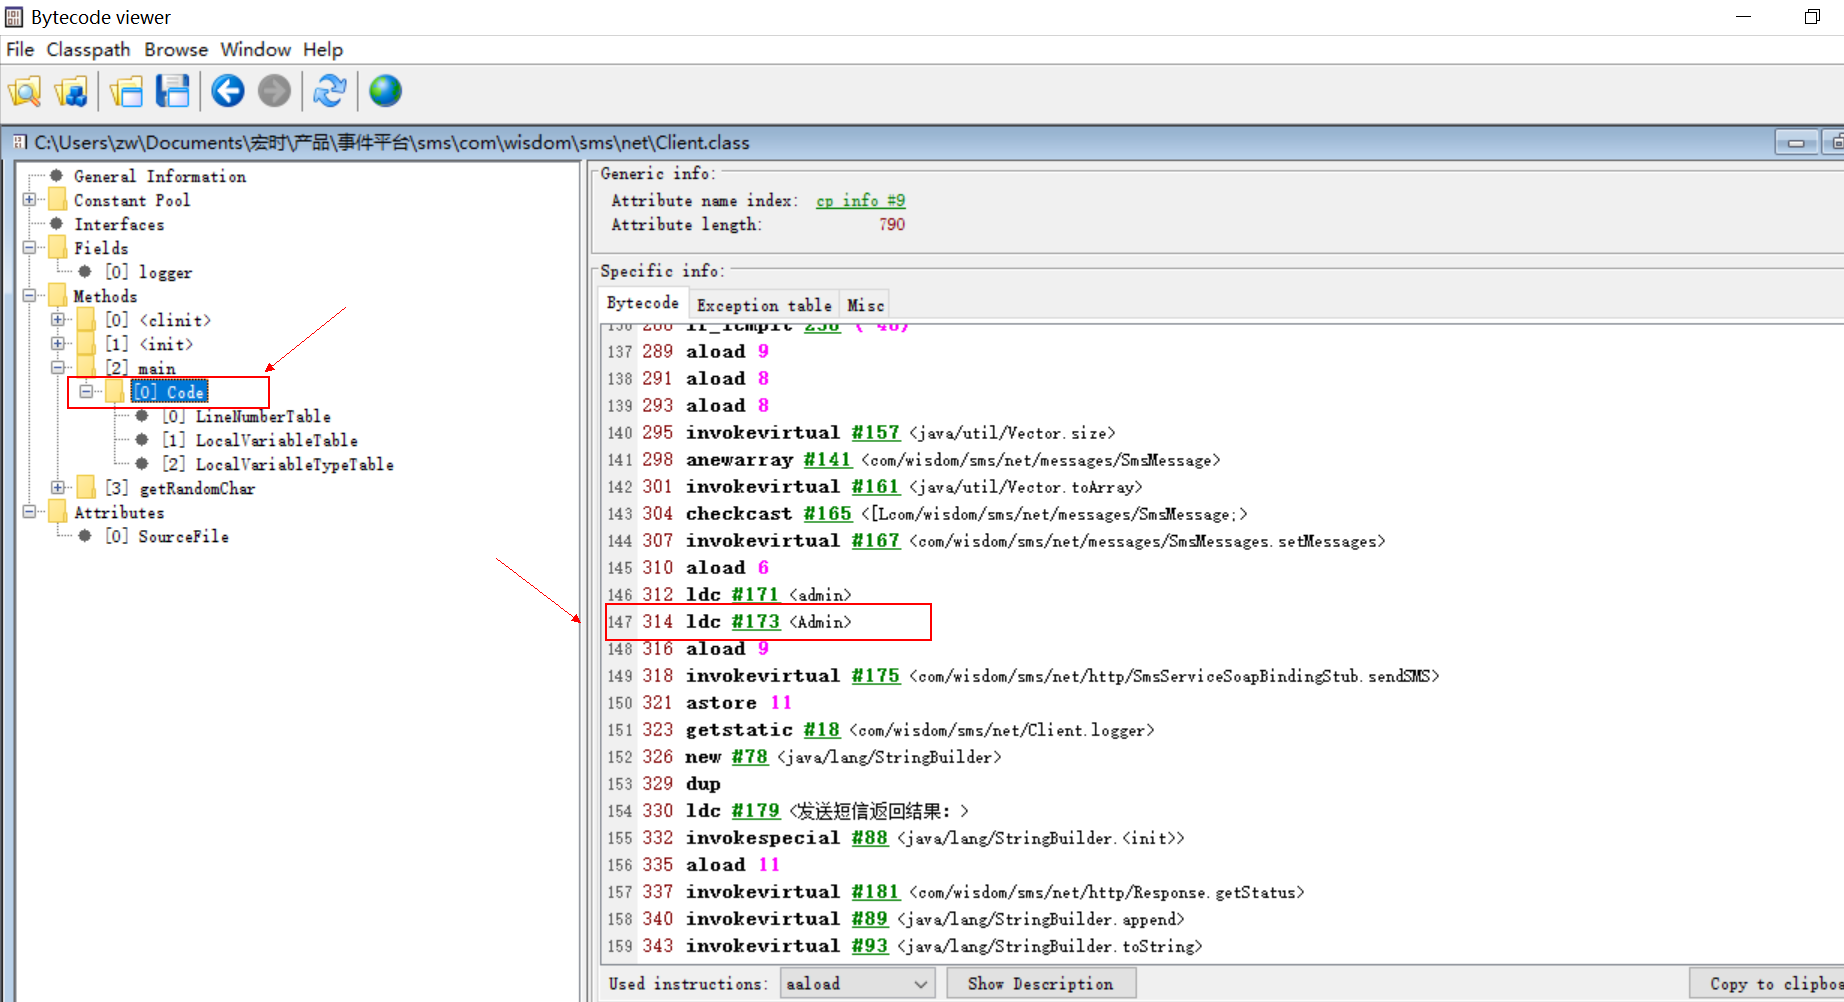Viewport: 1844px width, 1002px height.
Task: Select the [0] Code tree item
Action: [170, 392]
